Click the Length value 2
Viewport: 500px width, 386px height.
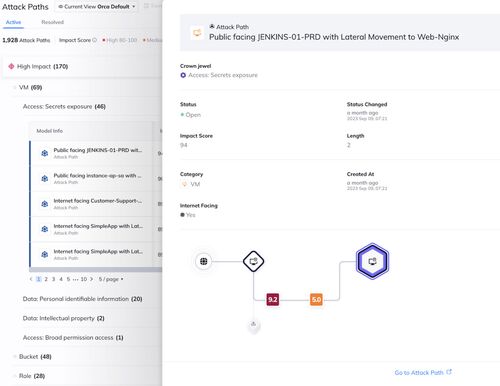(x=349, y=145)
